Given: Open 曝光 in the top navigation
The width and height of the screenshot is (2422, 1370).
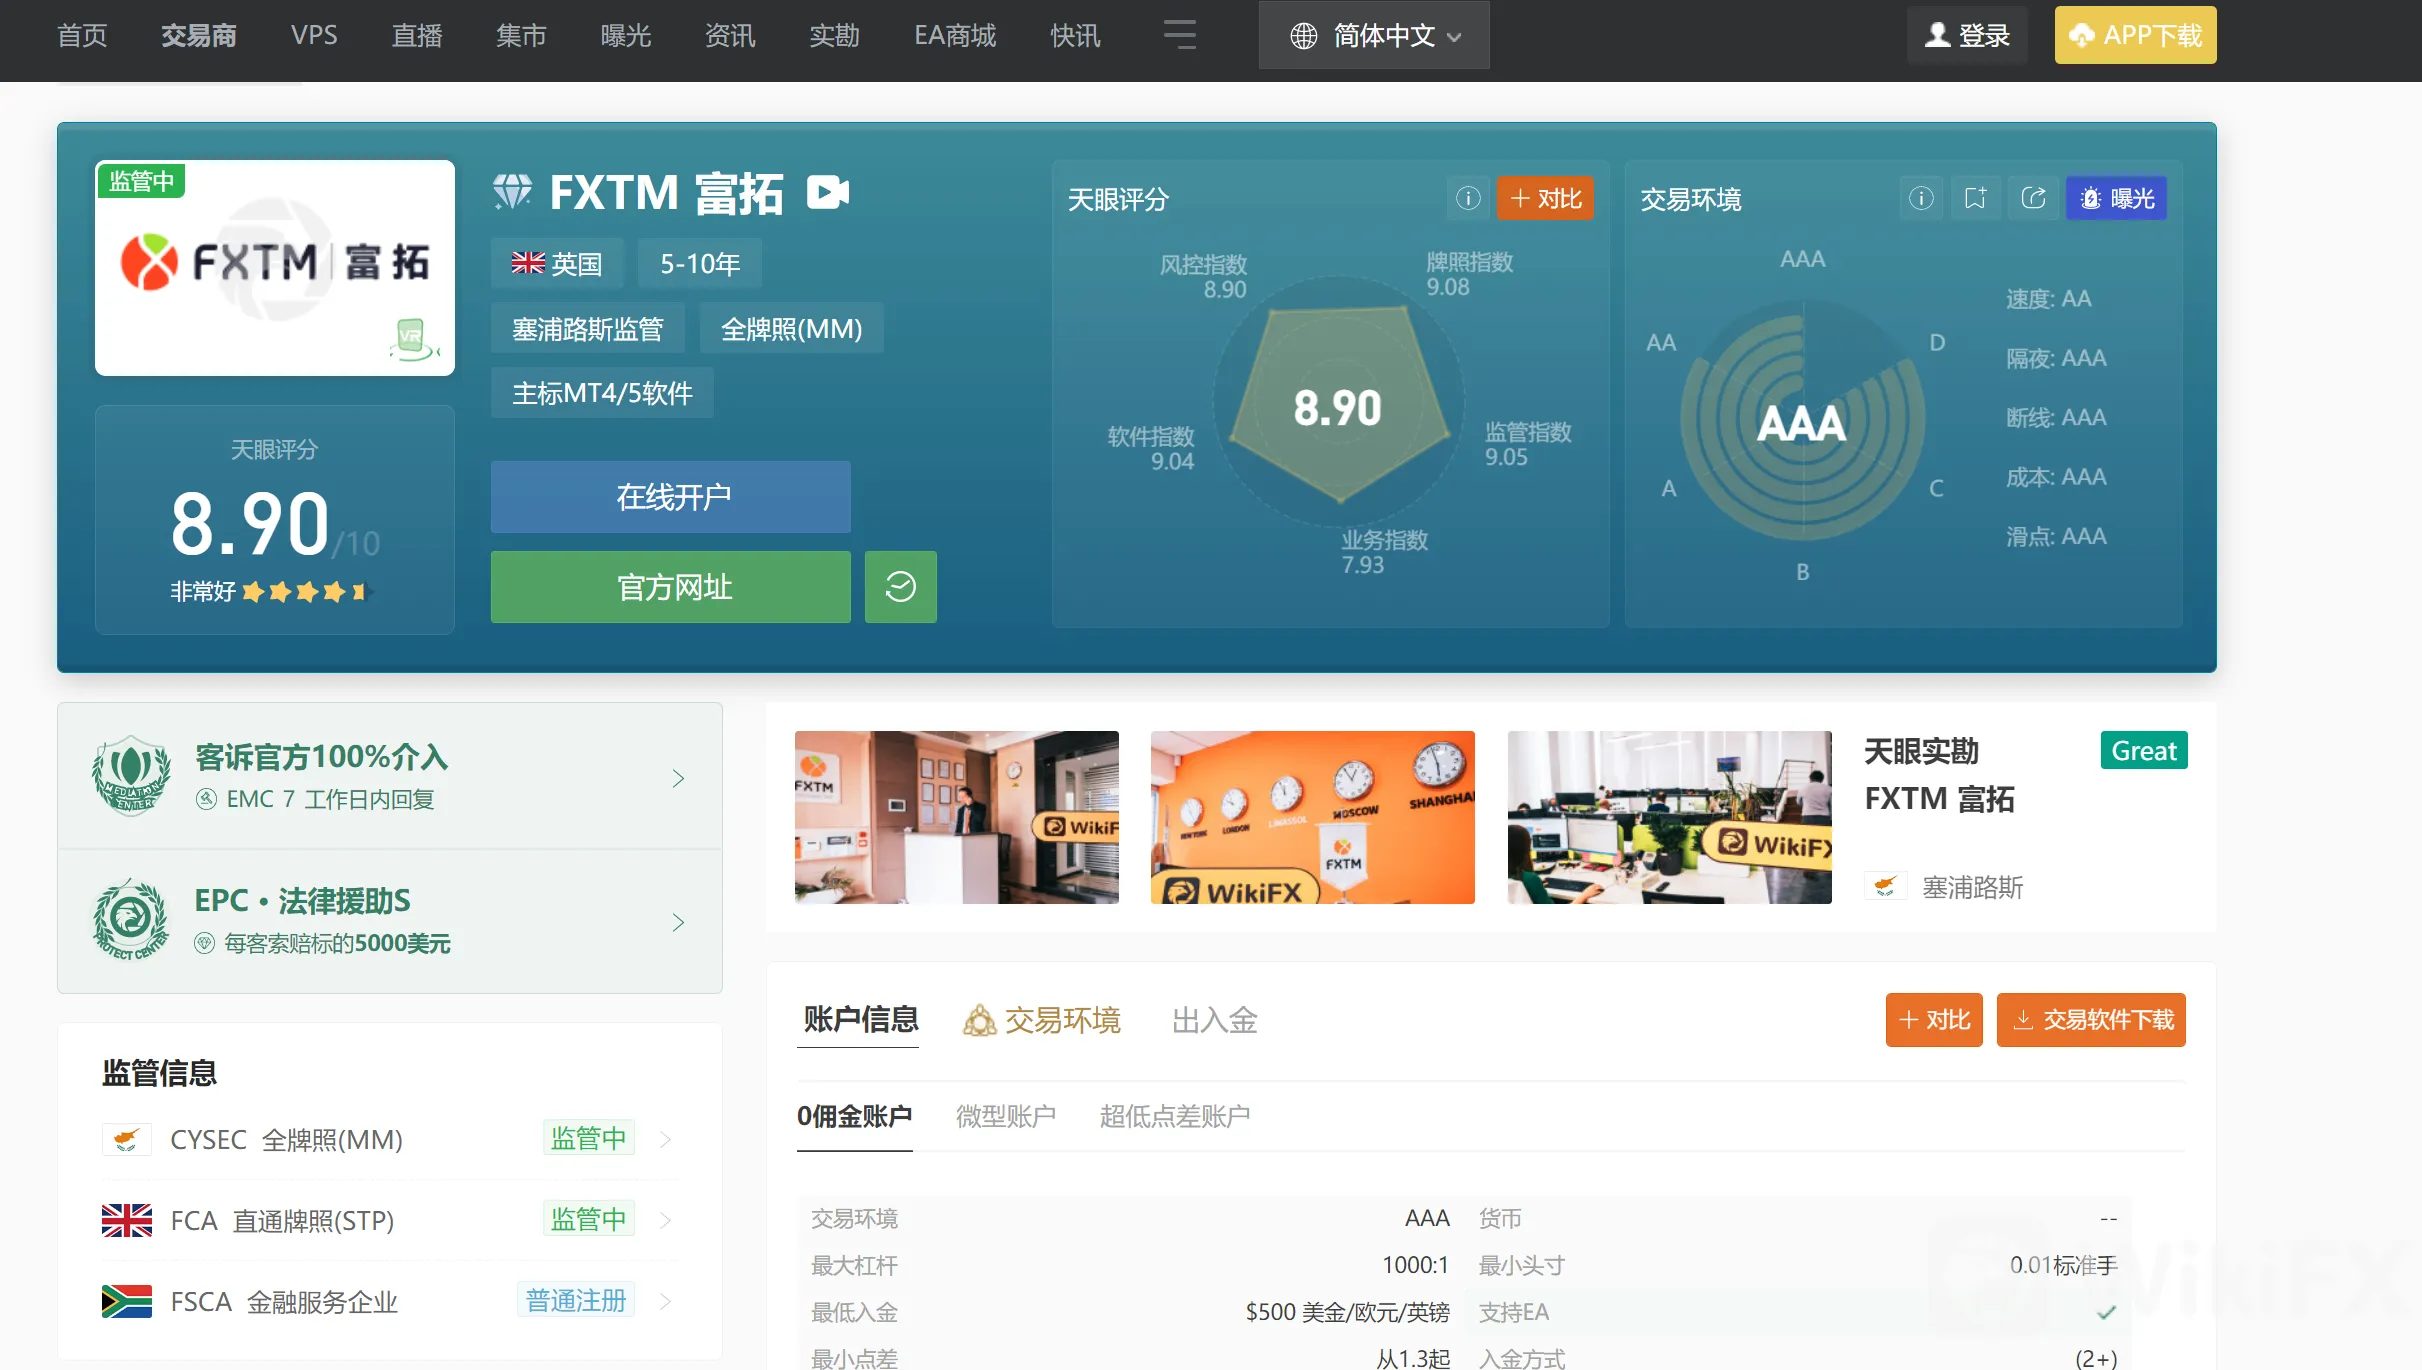Looking at the screenshot, I should [x=626, y=36].
